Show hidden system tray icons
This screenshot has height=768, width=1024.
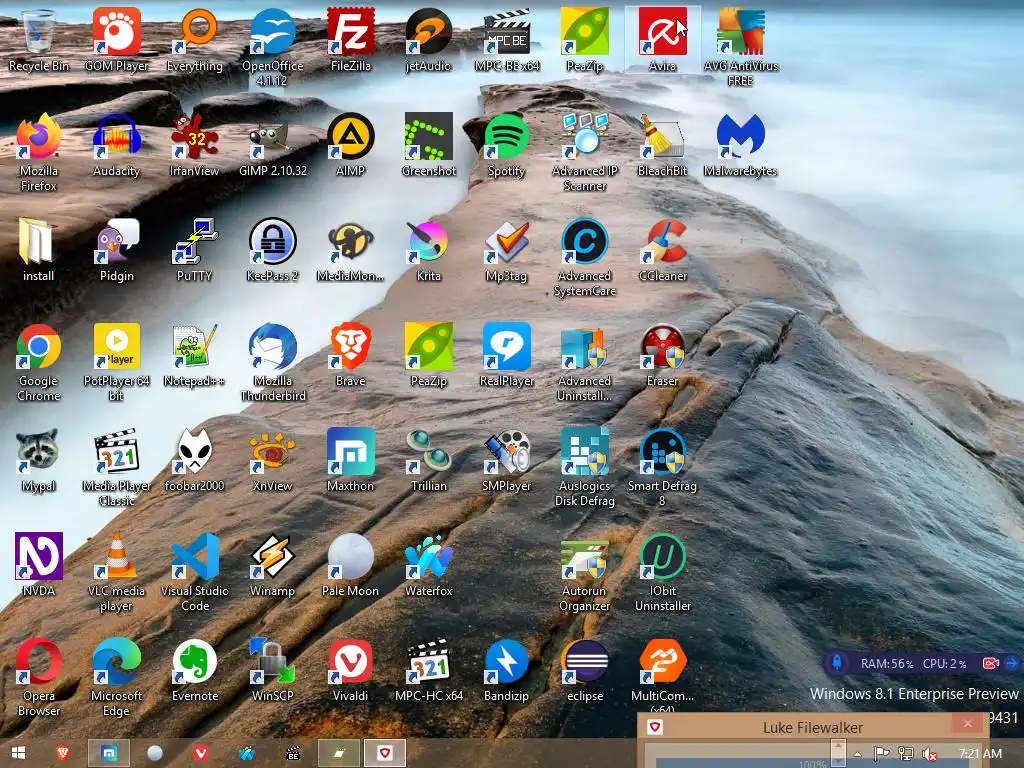point(858,754)
